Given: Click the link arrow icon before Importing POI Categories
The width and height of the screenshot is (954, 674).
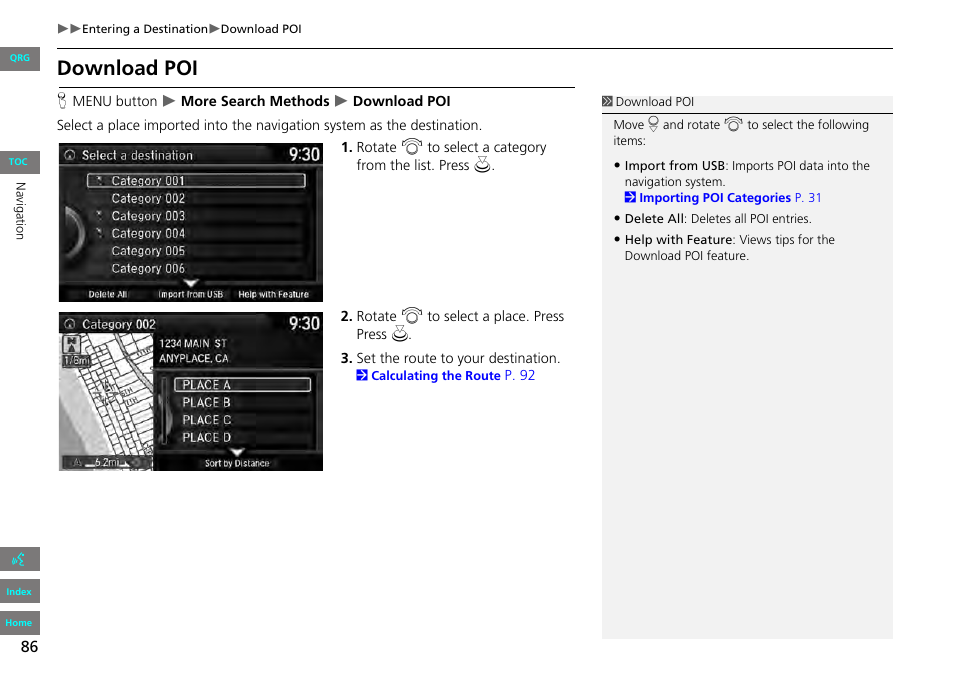Looking at the screenshot, I should 630,197.
